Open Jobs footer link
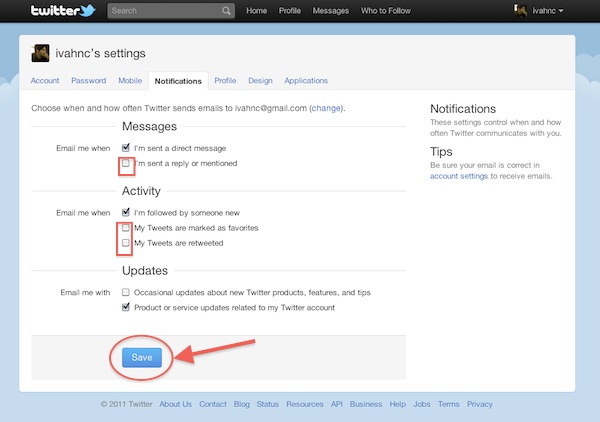 (422, 404)
